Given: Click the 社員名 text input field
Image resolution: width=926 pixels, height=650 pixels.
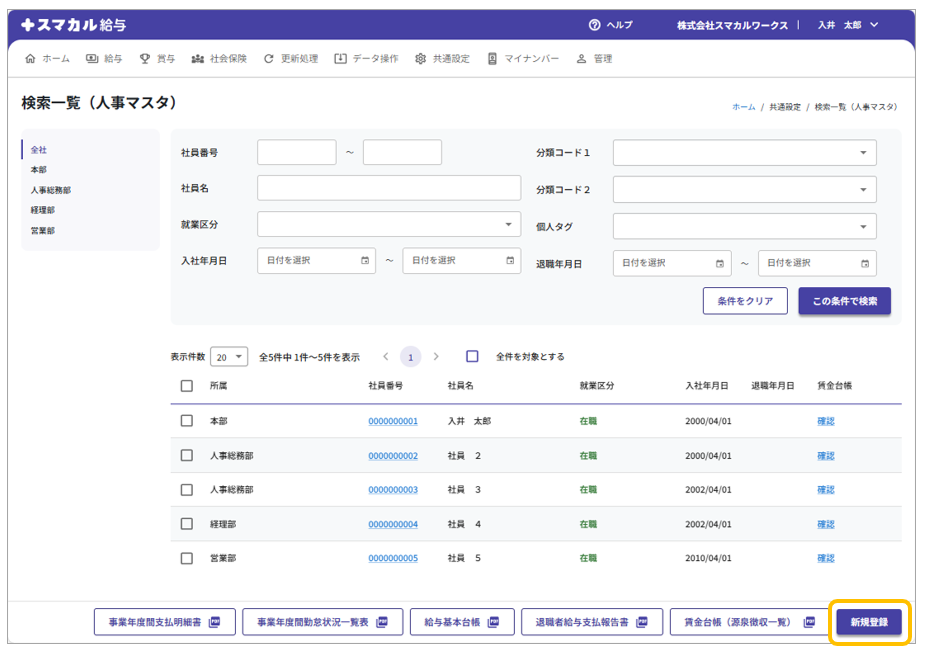Looking at the screenshot, I should [x=389, y=189].
